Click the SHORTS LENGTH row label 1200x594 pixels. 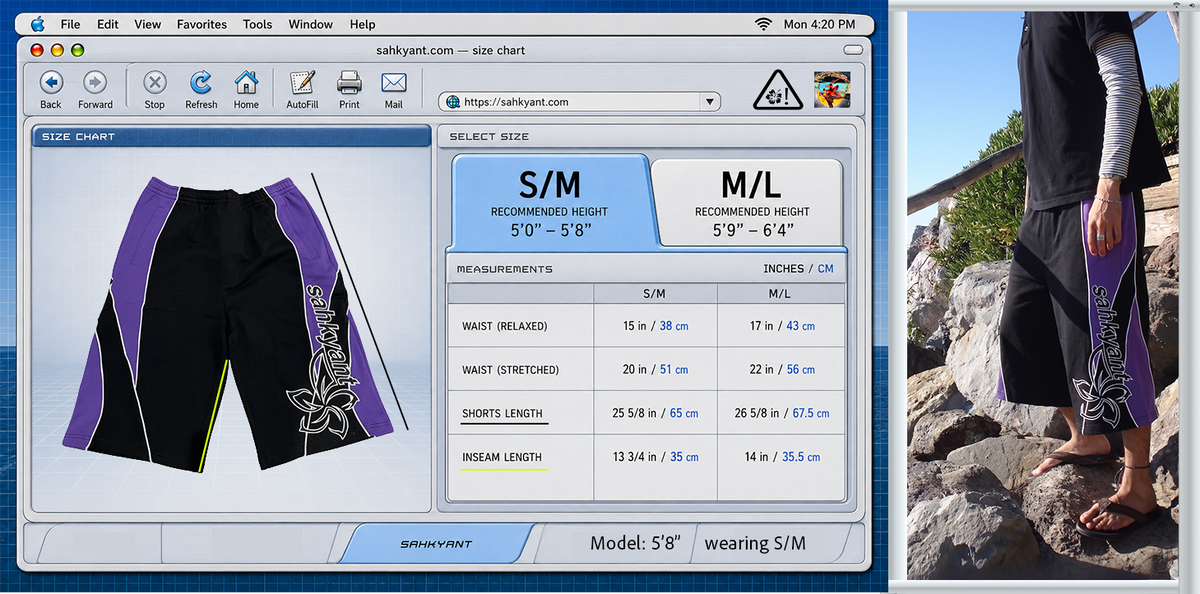tap(502, 413)
